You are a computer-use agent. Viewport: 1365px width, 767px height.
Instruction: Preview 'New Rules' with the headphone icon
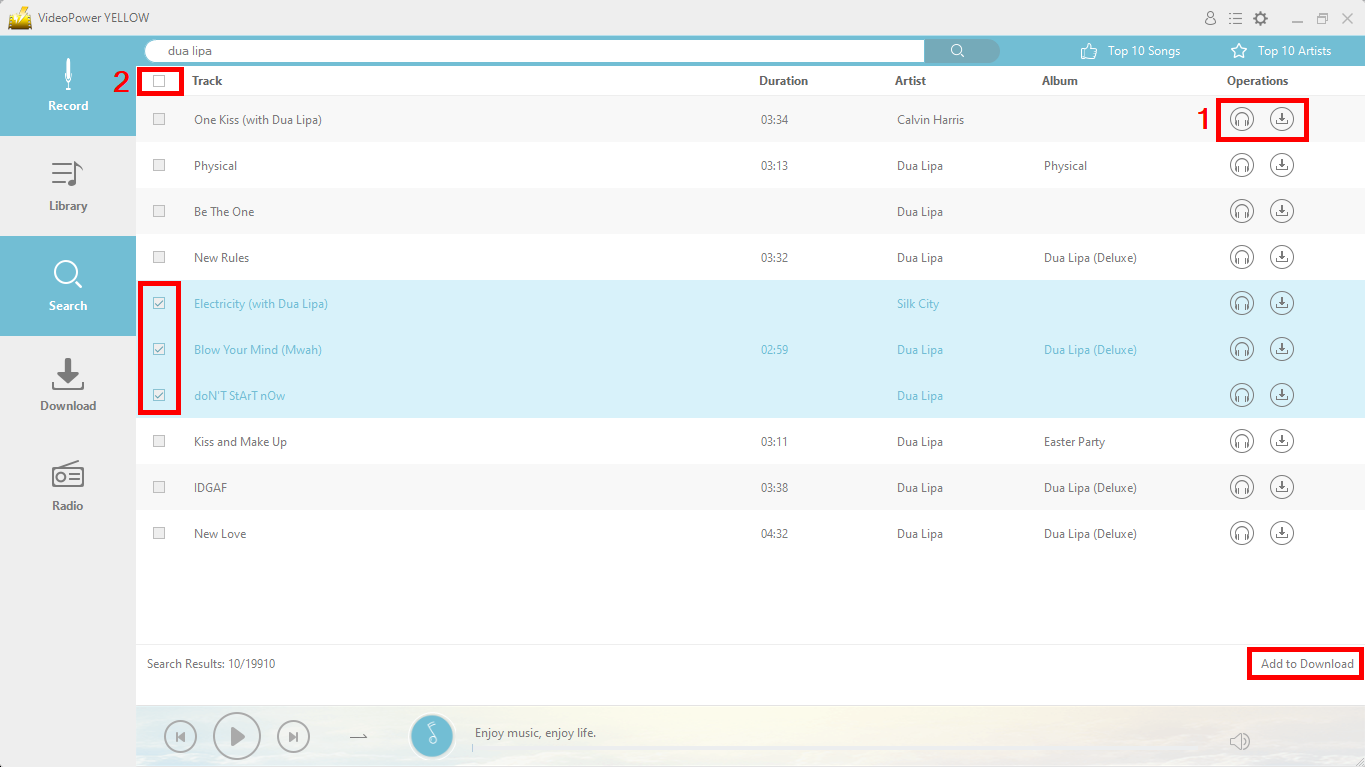click(x=1241, y=257)
